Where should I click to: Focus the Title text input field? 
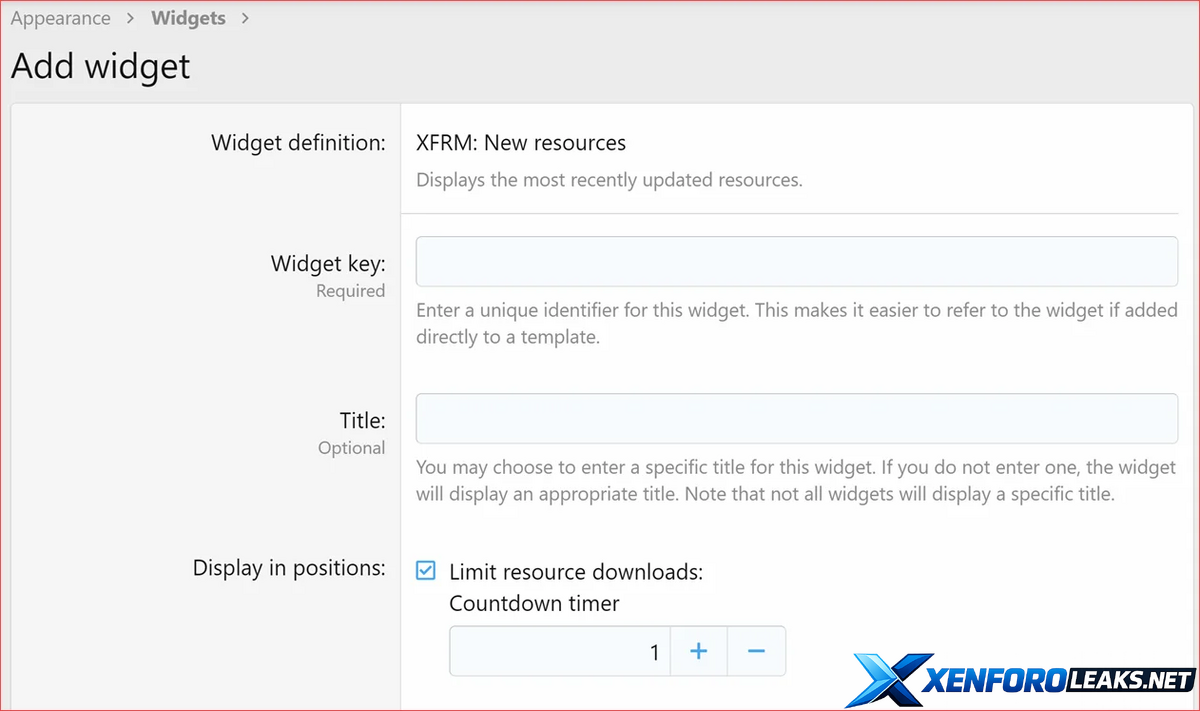pos(796,418)
